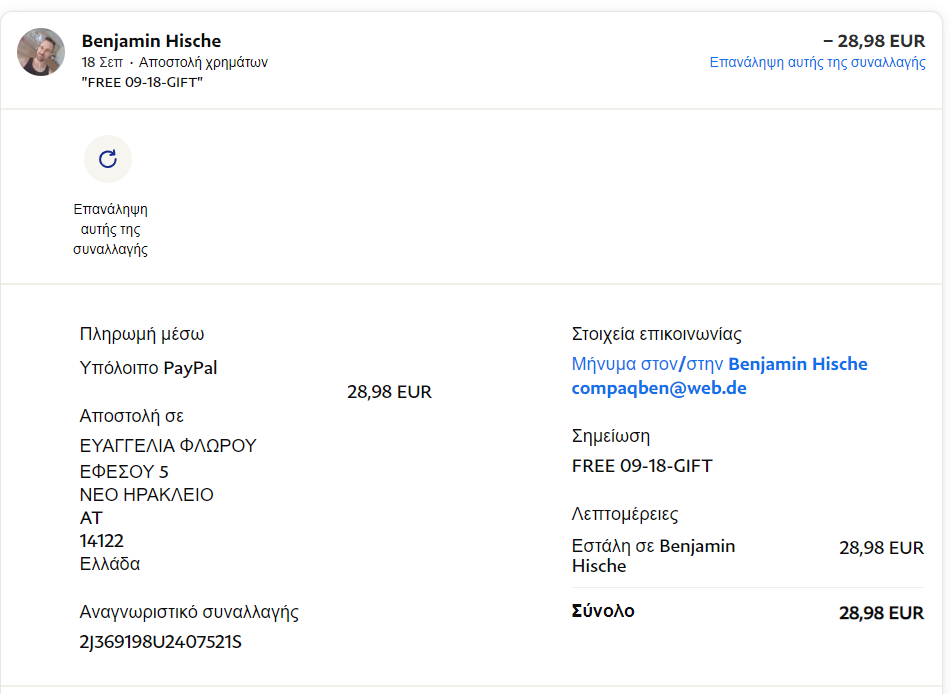Click the bold Benjamin Hische name in header
Screen dimensions: 951x694
151,41
